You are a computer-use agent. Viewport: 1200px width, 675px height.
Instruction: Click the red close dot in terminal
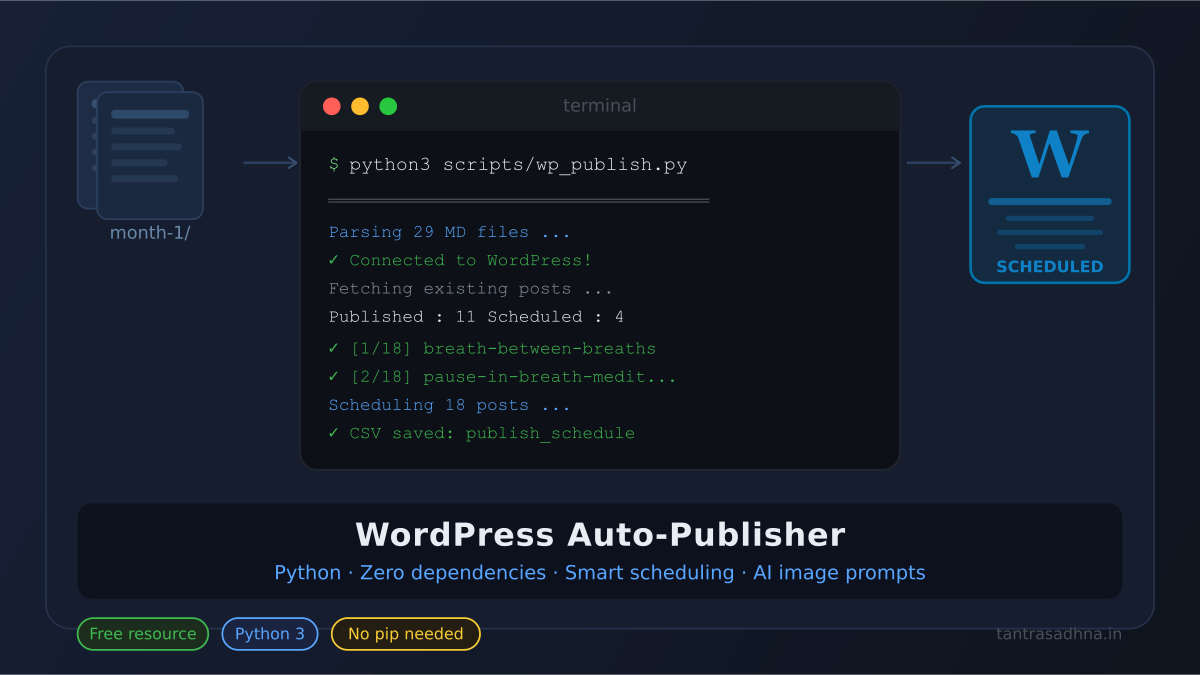coord(332,106)
